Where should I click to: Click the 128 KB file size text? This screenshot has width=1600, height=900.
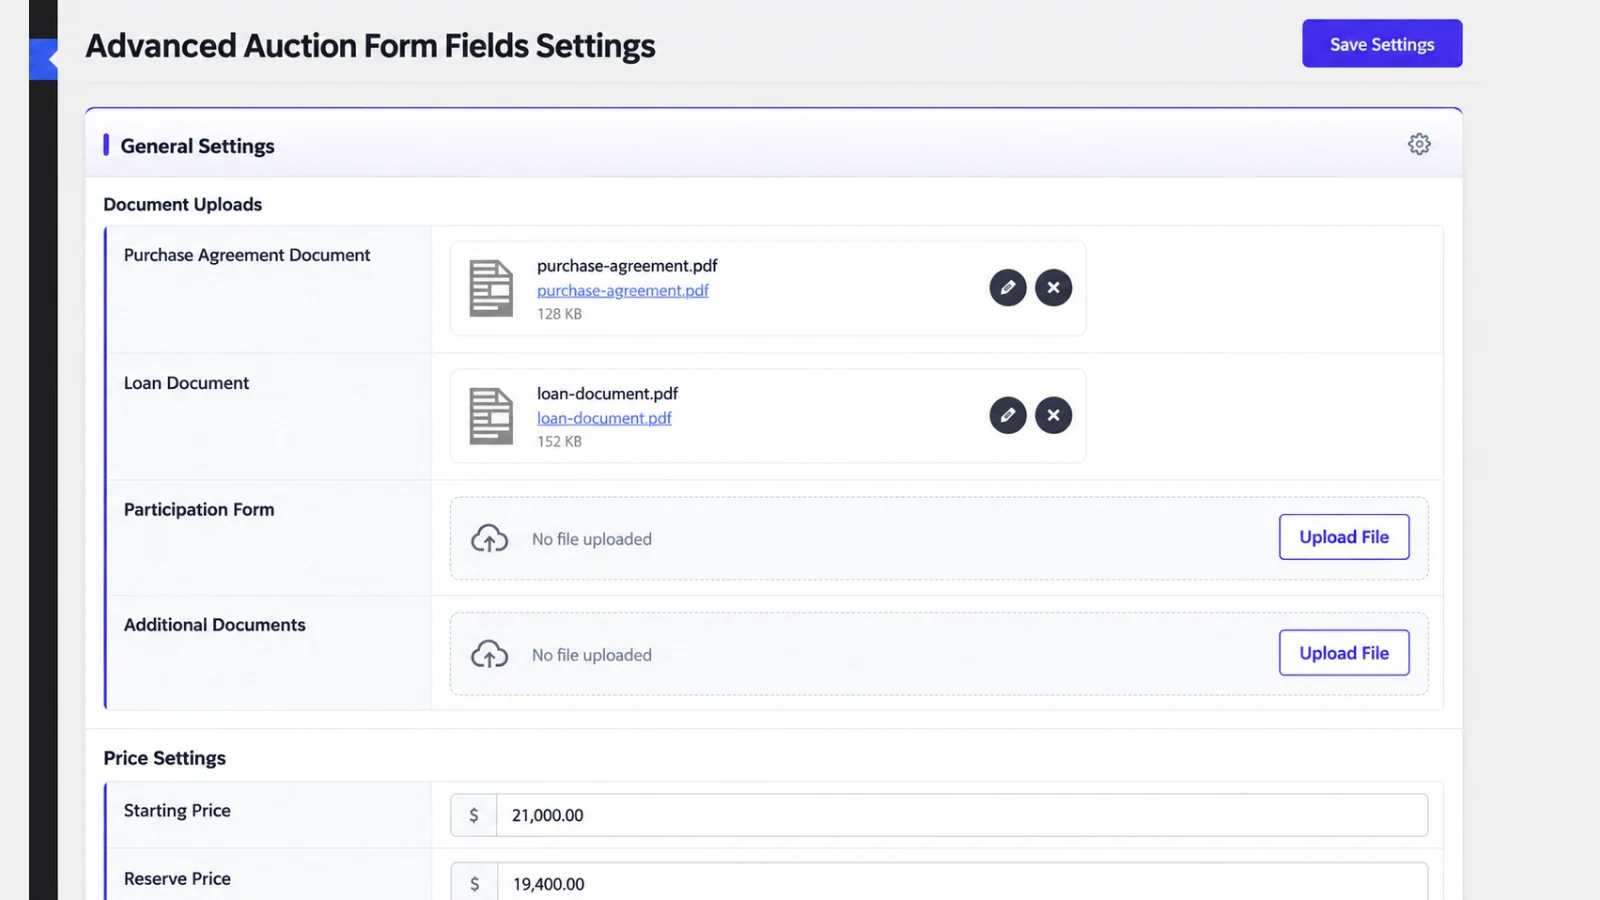click(x=559, y=314)
